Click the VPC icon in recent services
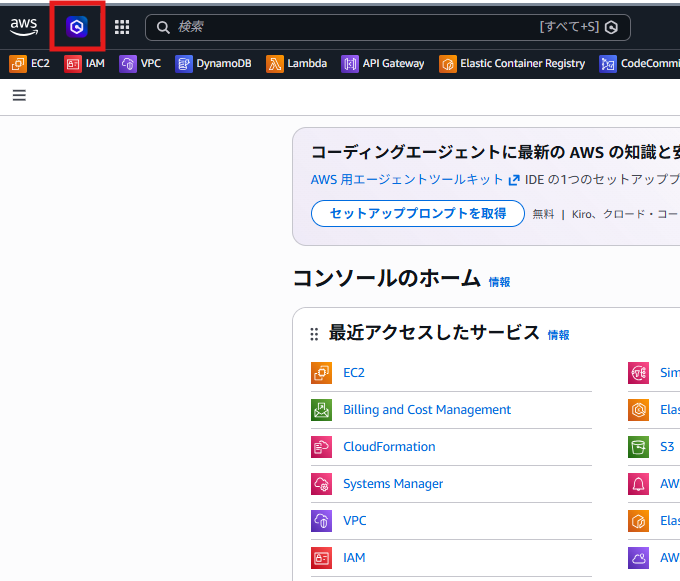 point(321,521)
